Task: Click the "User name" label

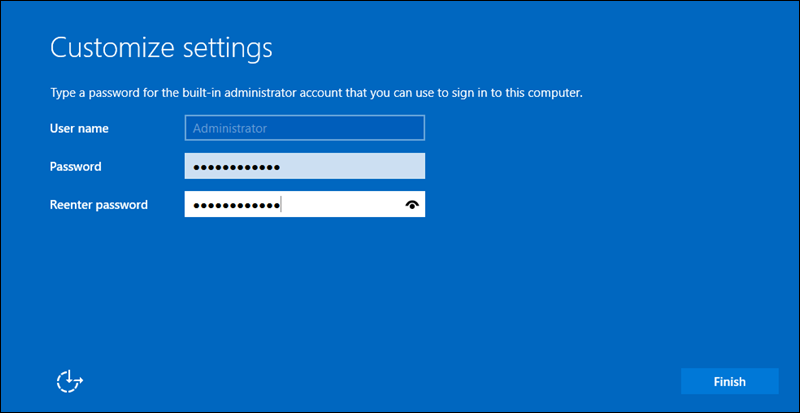Action: coord(79,128)
